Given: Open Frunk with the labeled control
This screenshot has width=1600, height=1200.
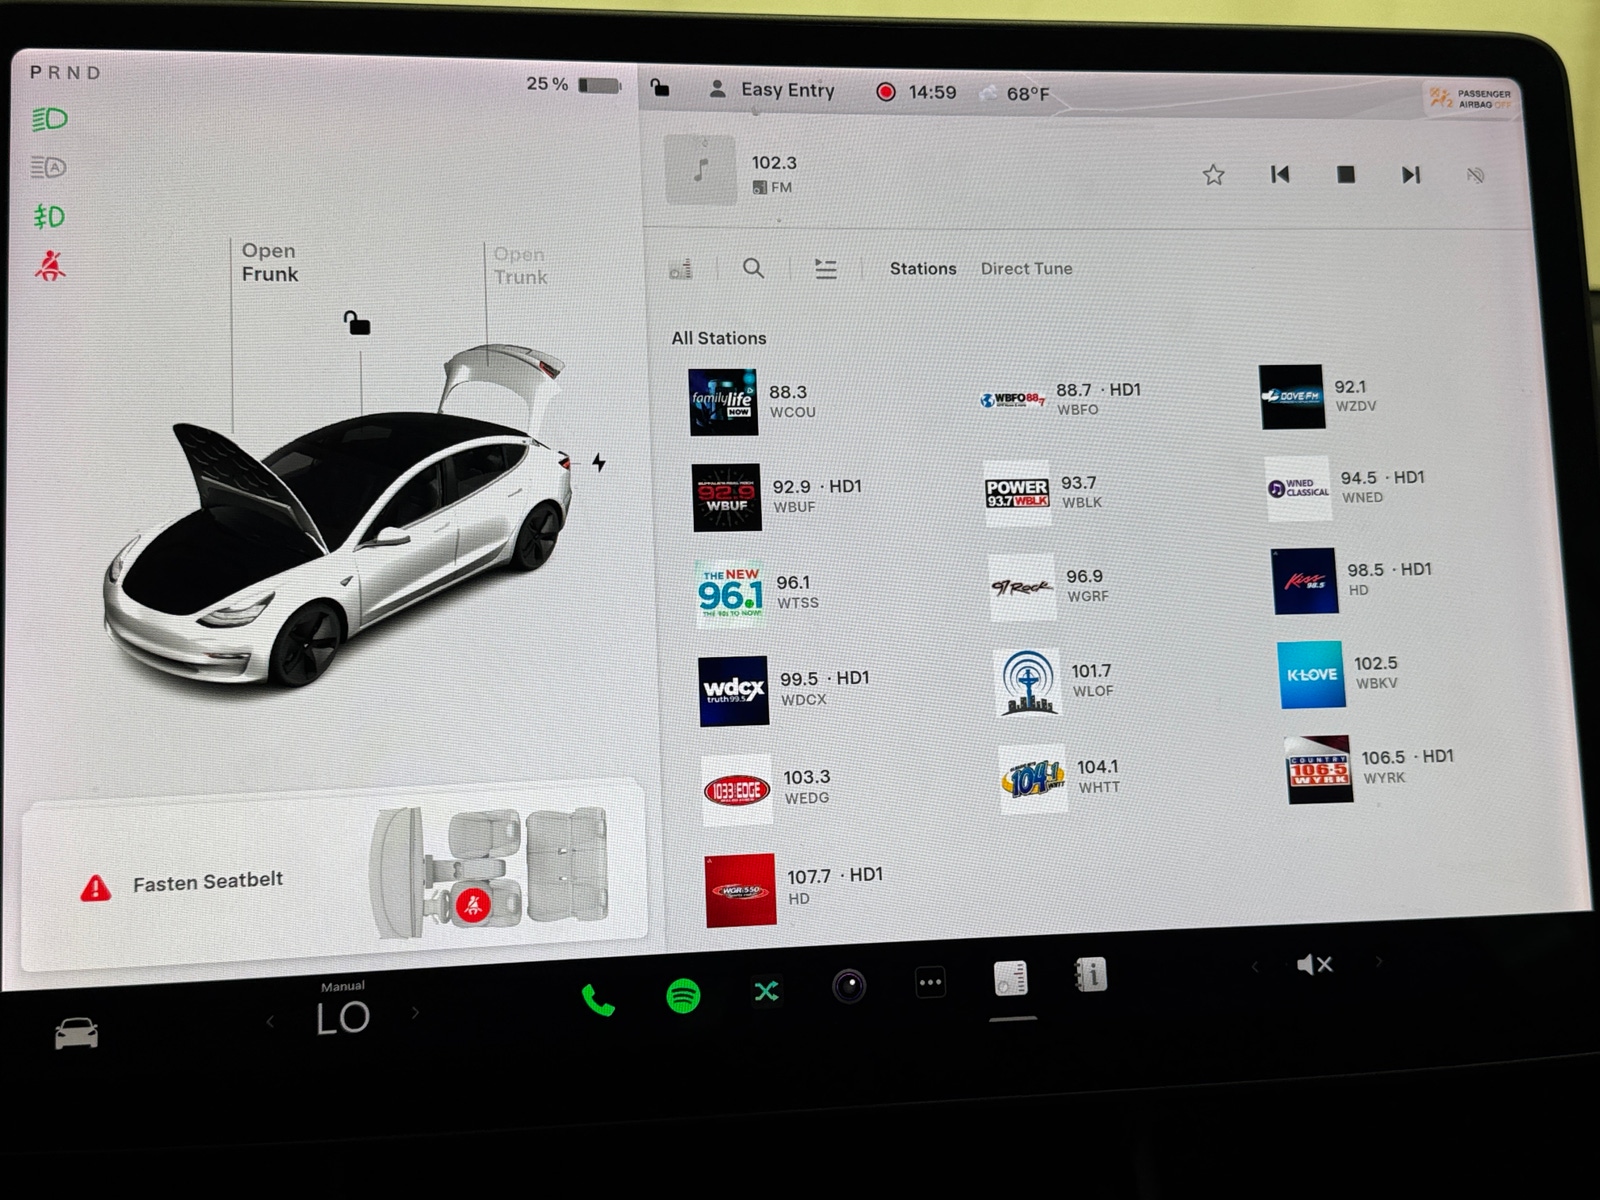Looking at the screenshot, I should (269, 263).
